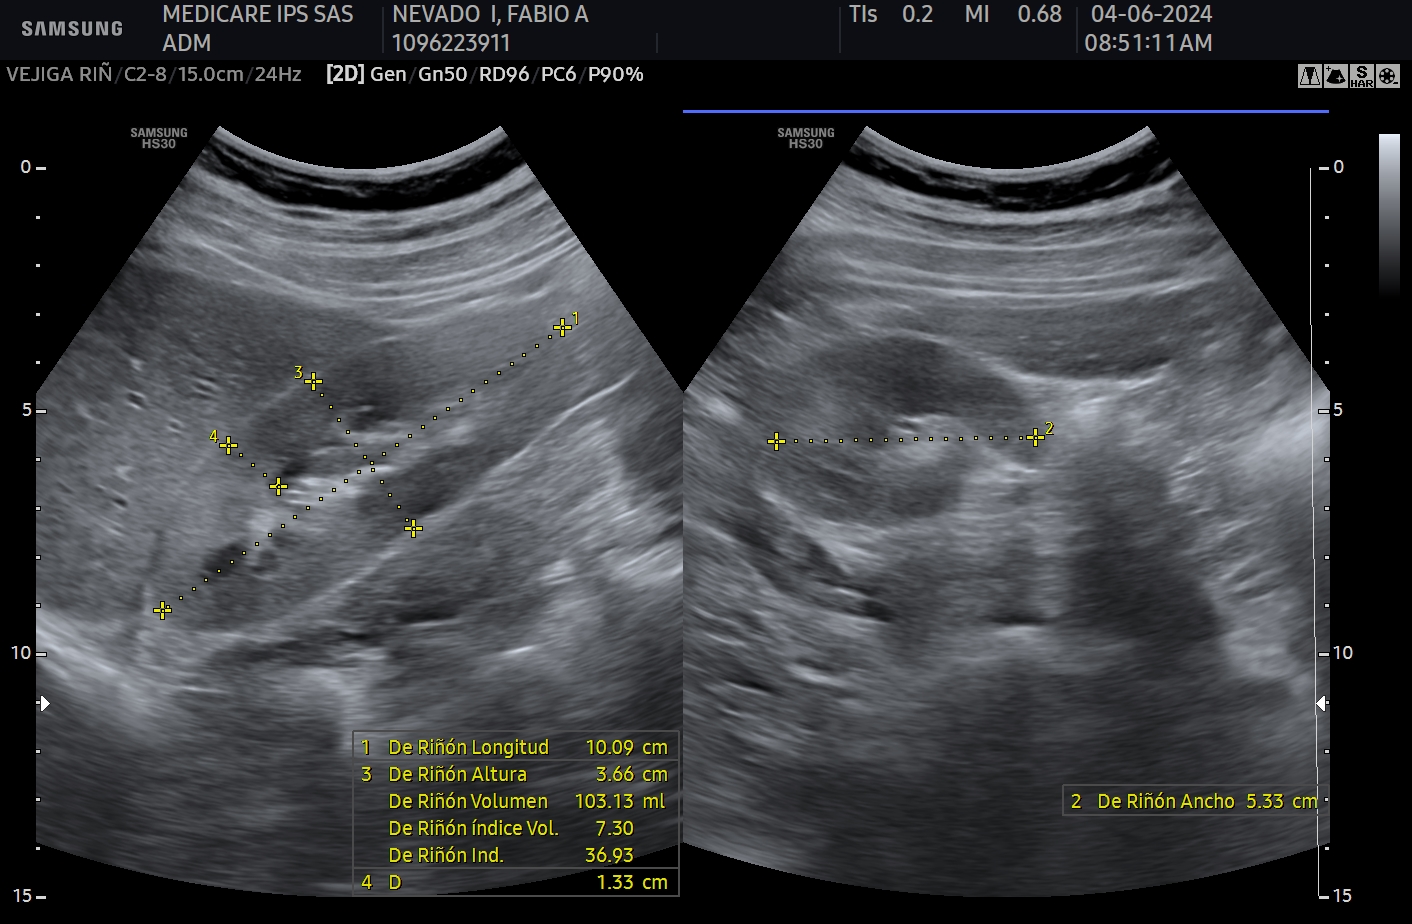Click the VEJIGA RIÑ preset label

pos(59,74)
